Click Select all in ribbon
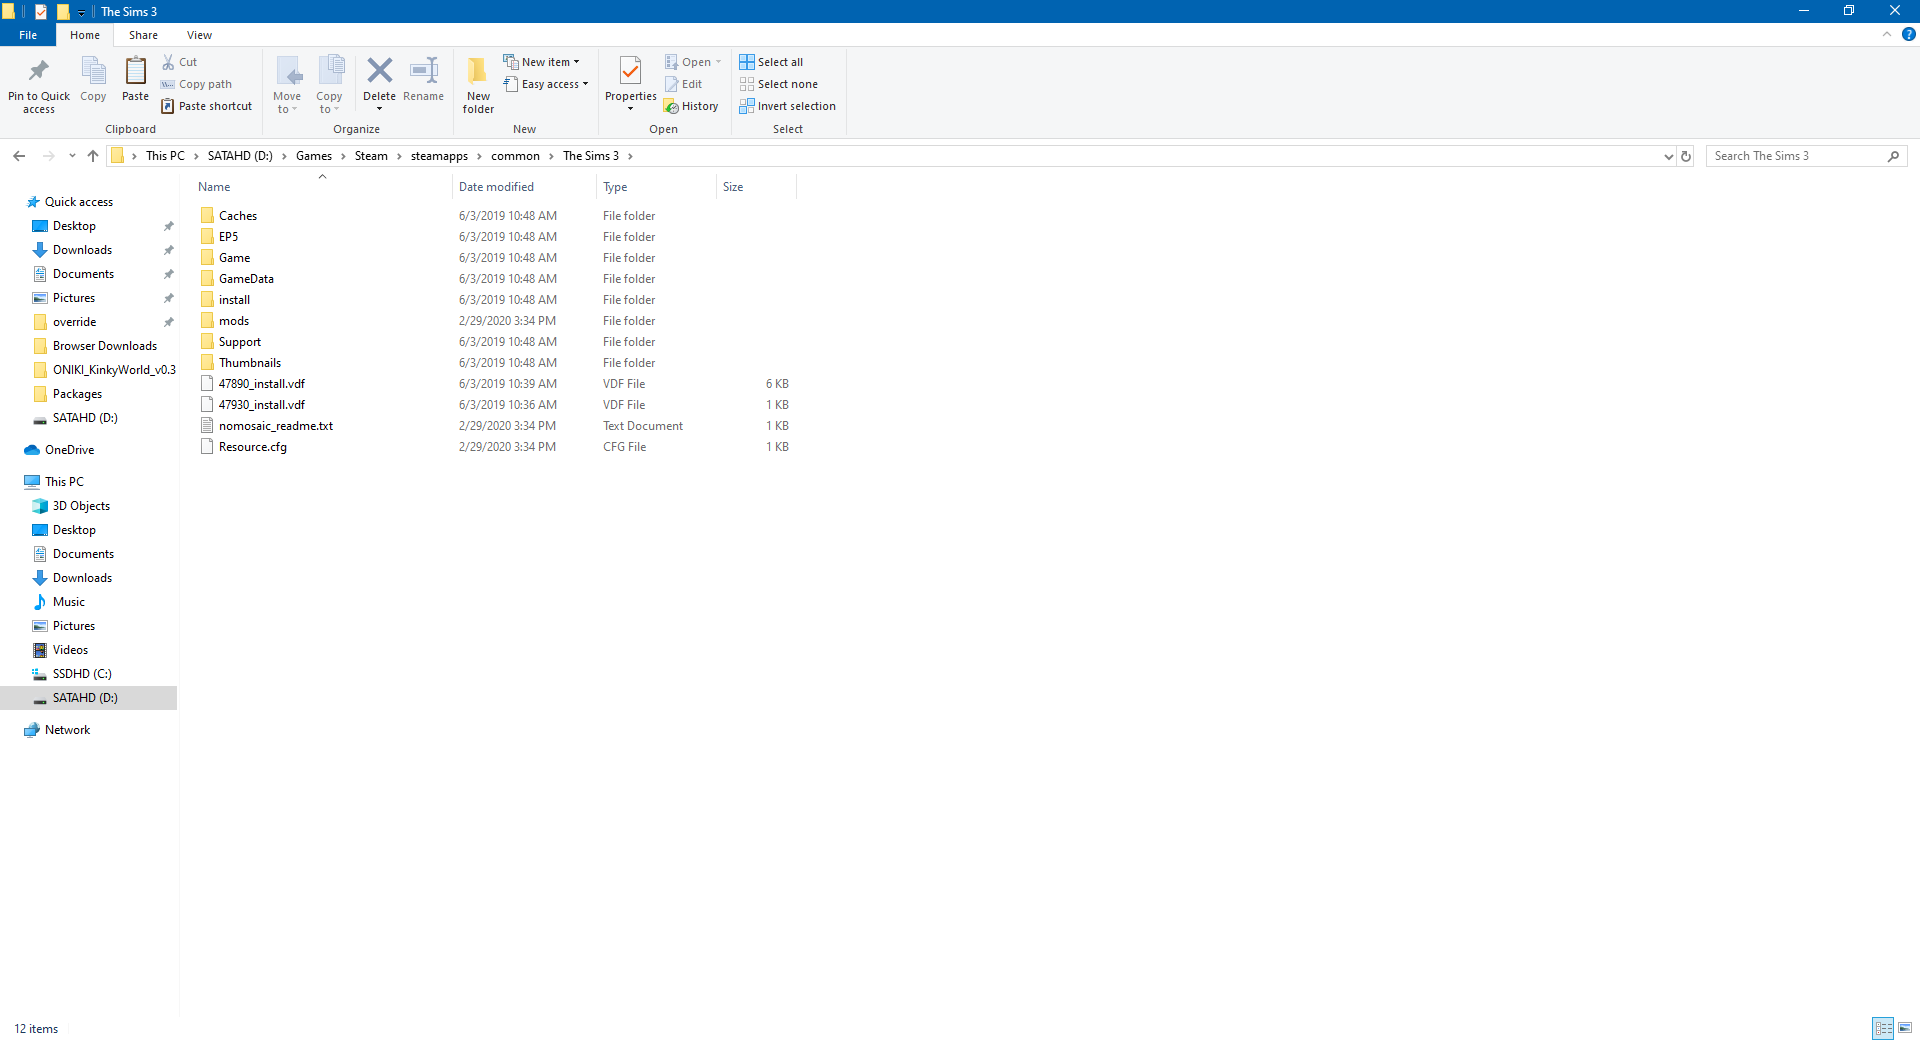Viewport: 1920px width, 1040px height. click(x=771, y=62)
